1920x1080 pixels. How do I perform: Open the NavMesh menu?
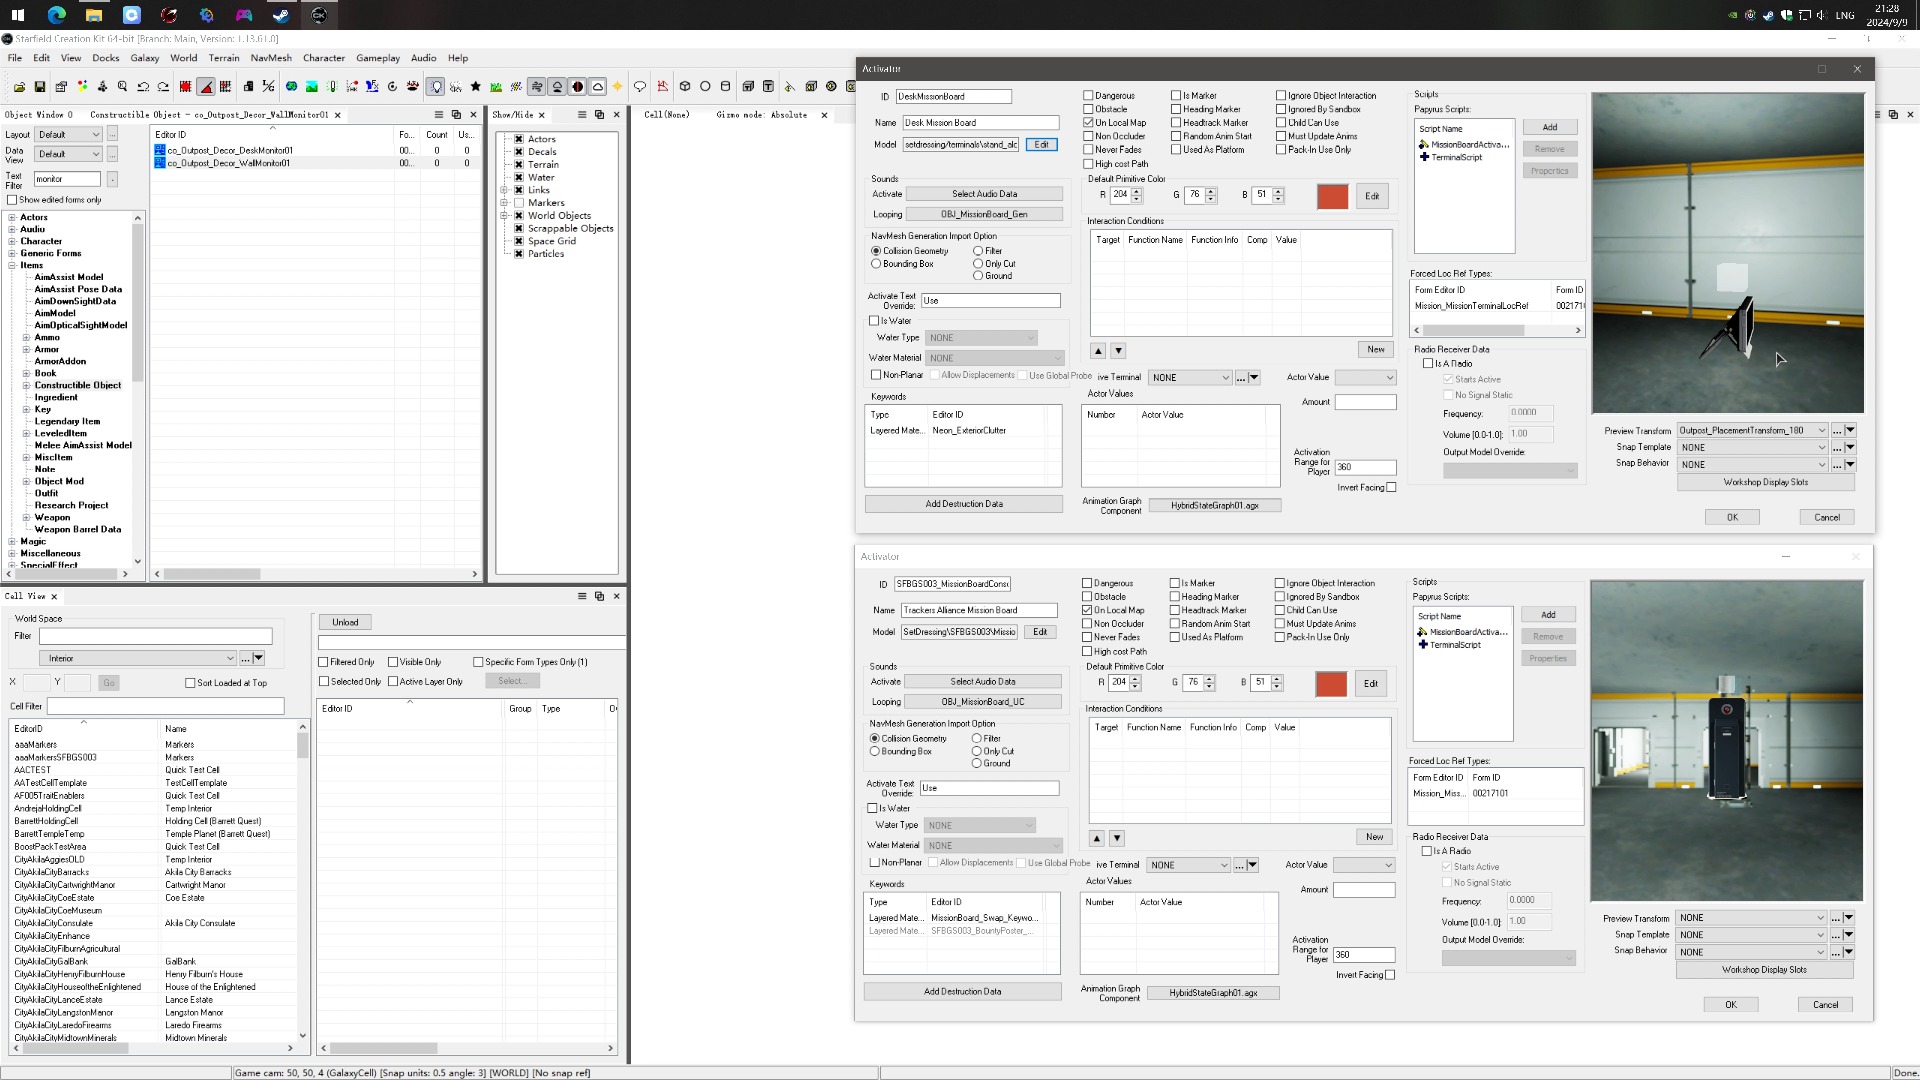(x=271, y=58)
